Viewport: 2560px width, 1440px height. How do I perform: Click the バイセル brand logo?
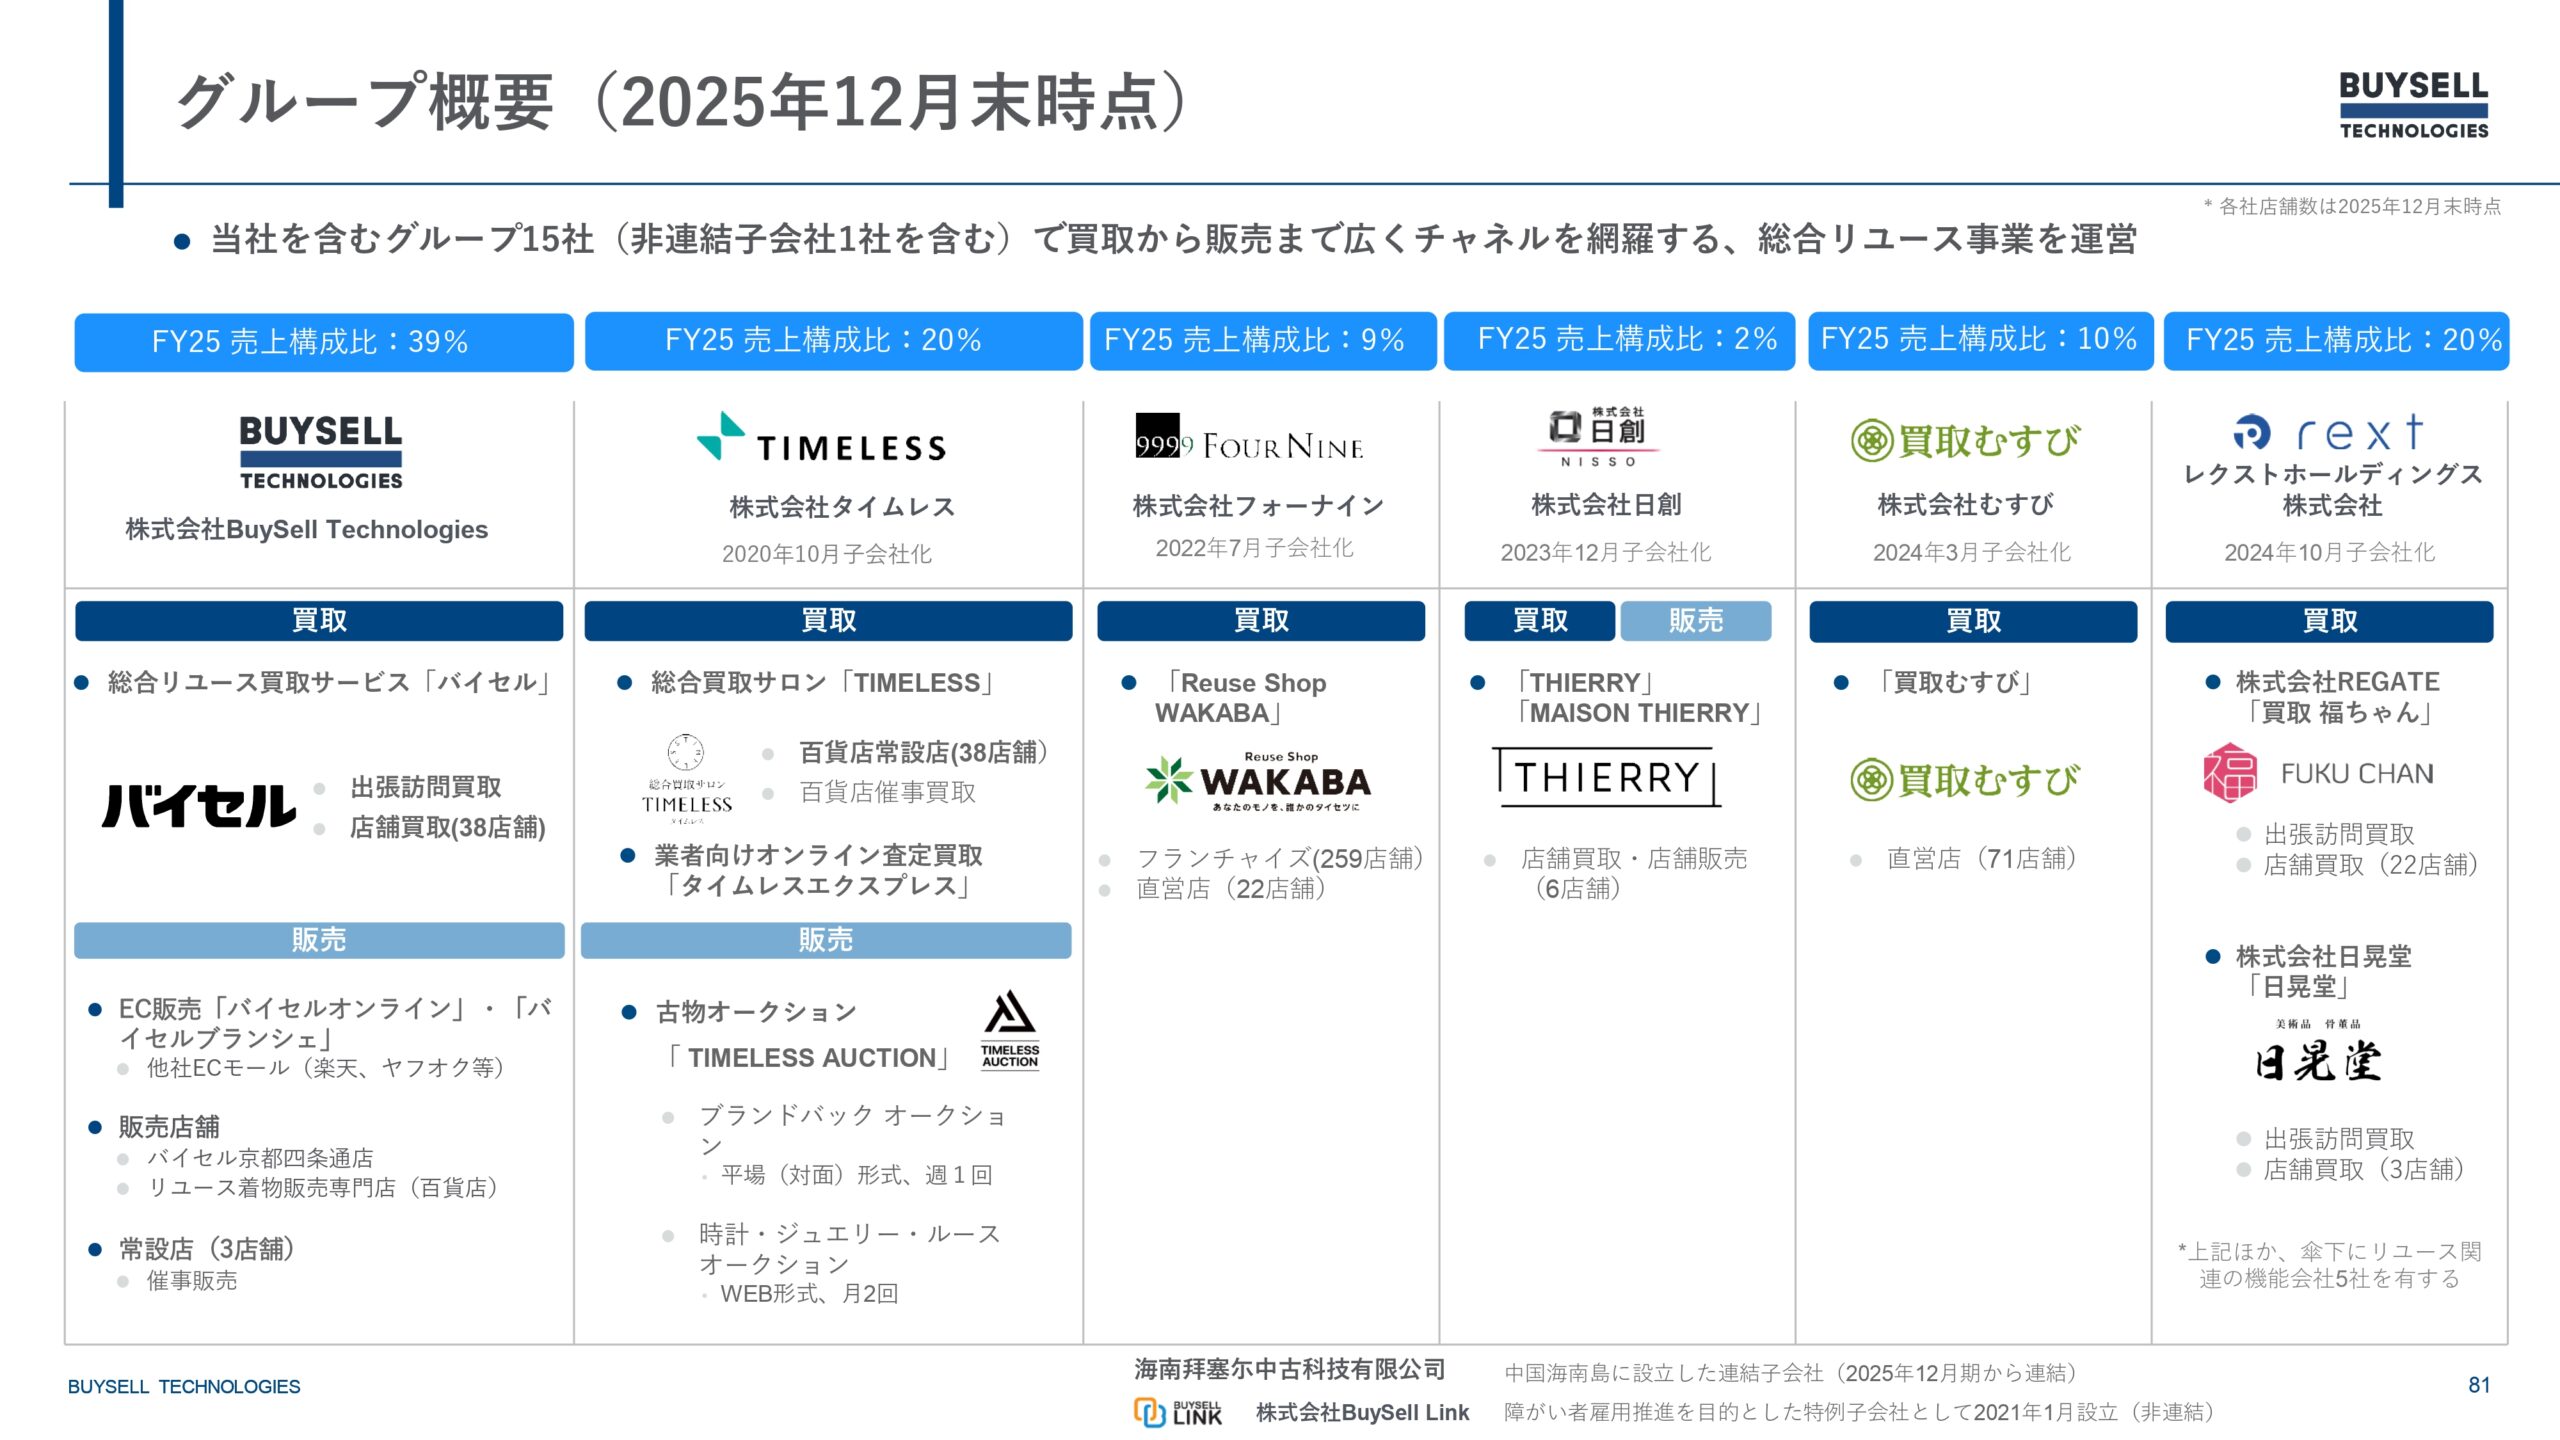(x=198, y=806)
